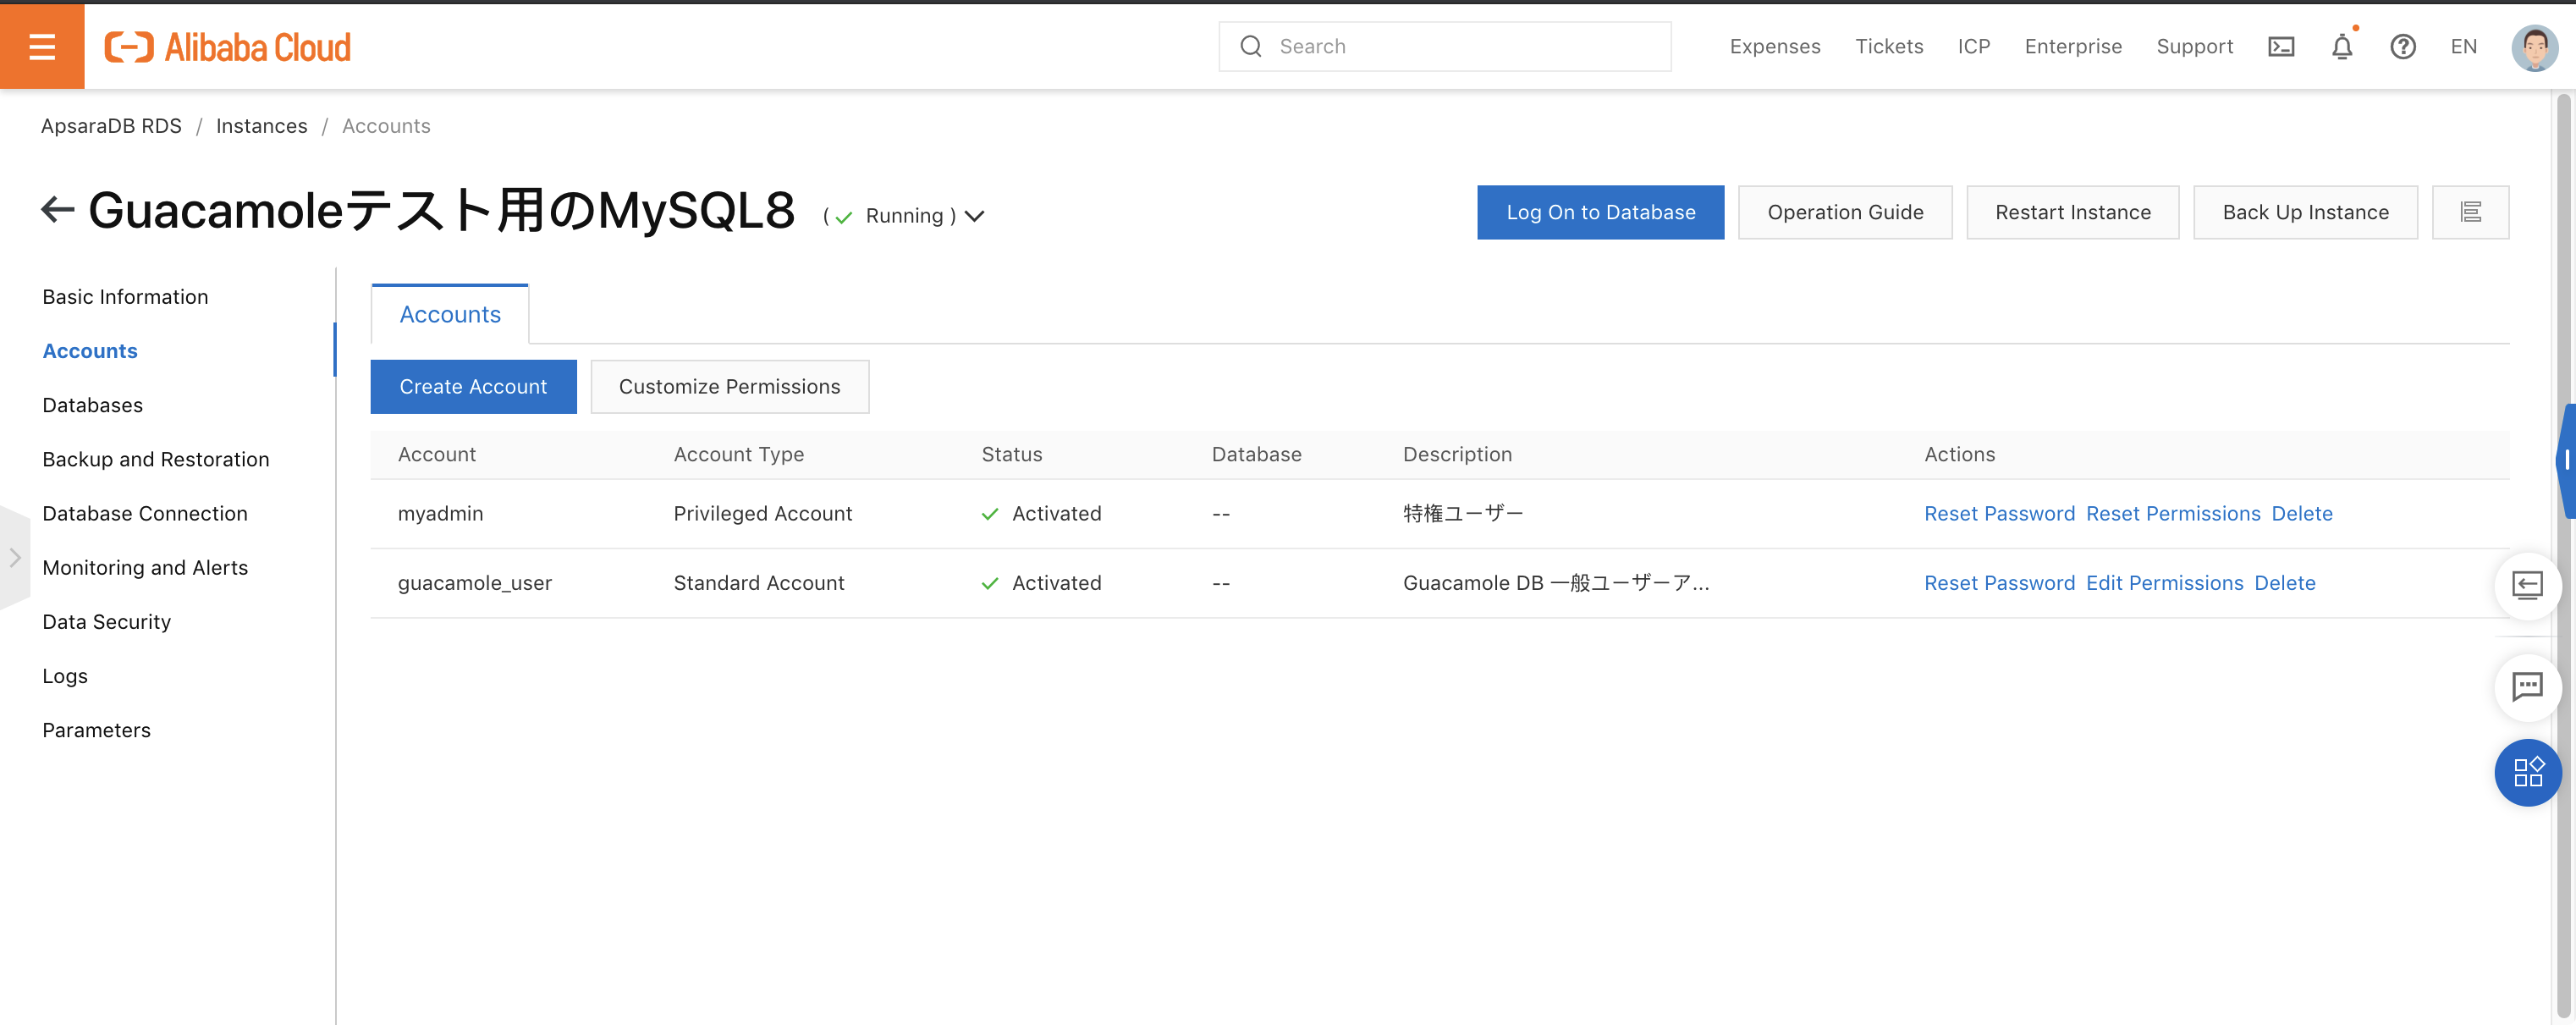The height and width of the screenshot is (1025, 2576).
Task: Open Parameters in sidebar
Action: pyautogui.click(x=96, y=730)
